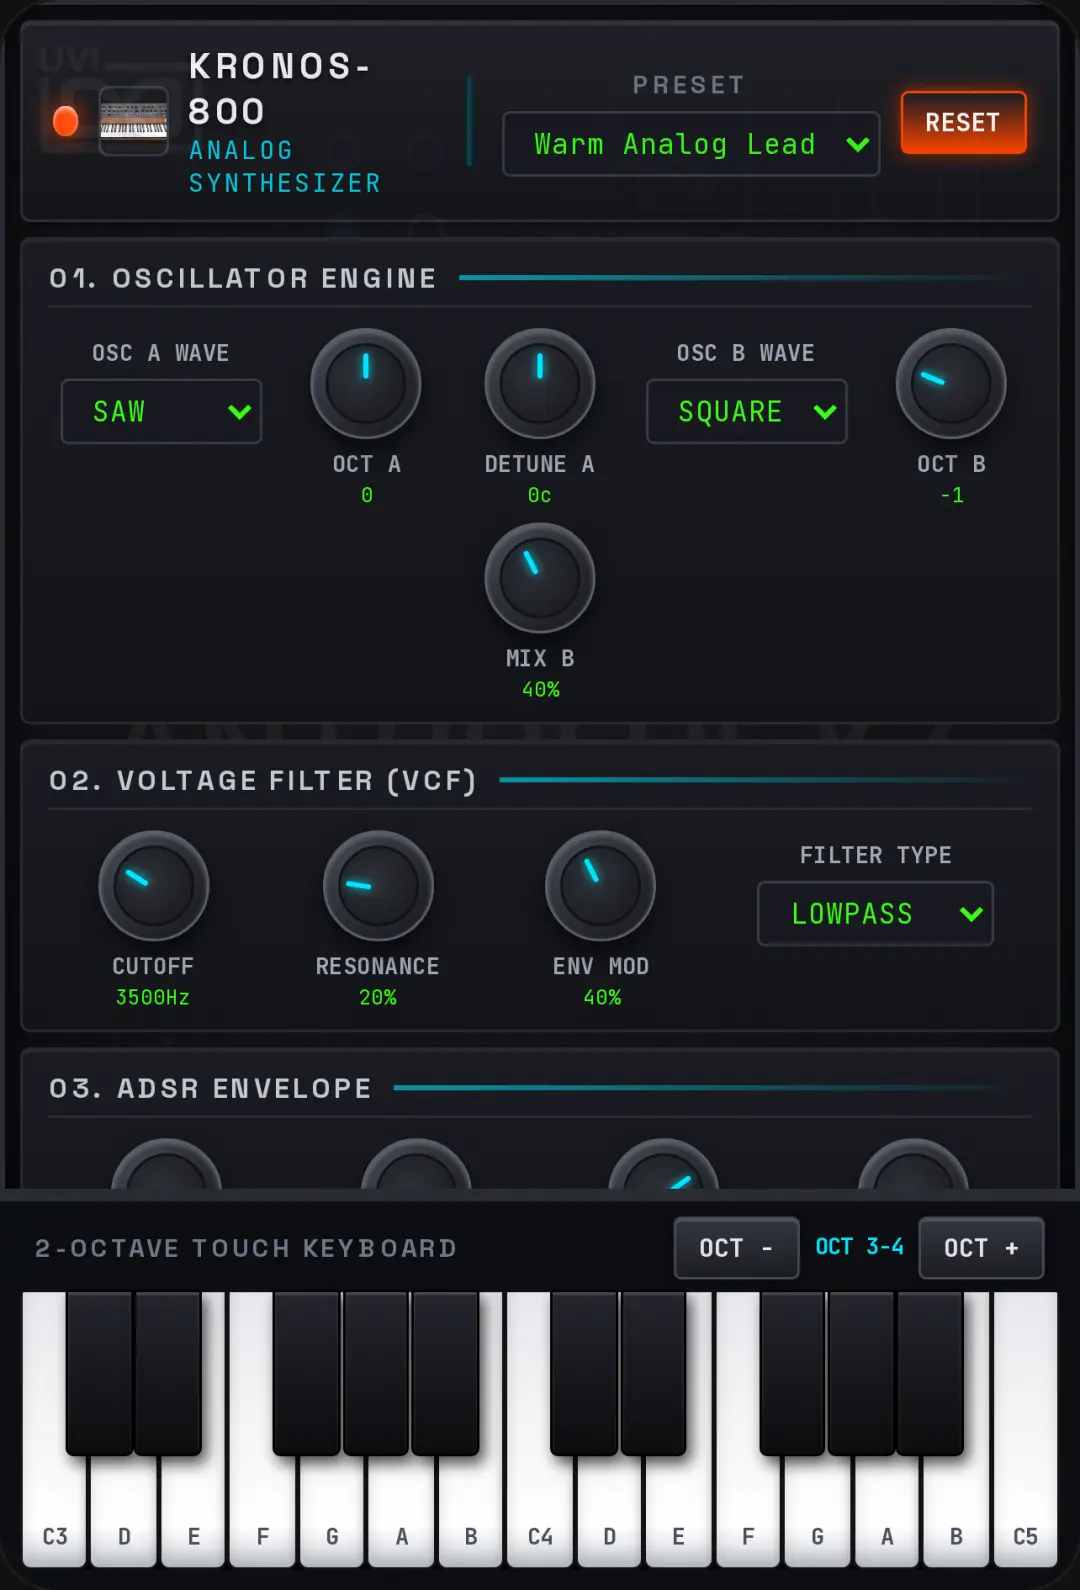Image resolution: width=1080 pixels, height=1590 pixels.
Task: Play the B white key just before C5
Action: (x=956, y=1510)
